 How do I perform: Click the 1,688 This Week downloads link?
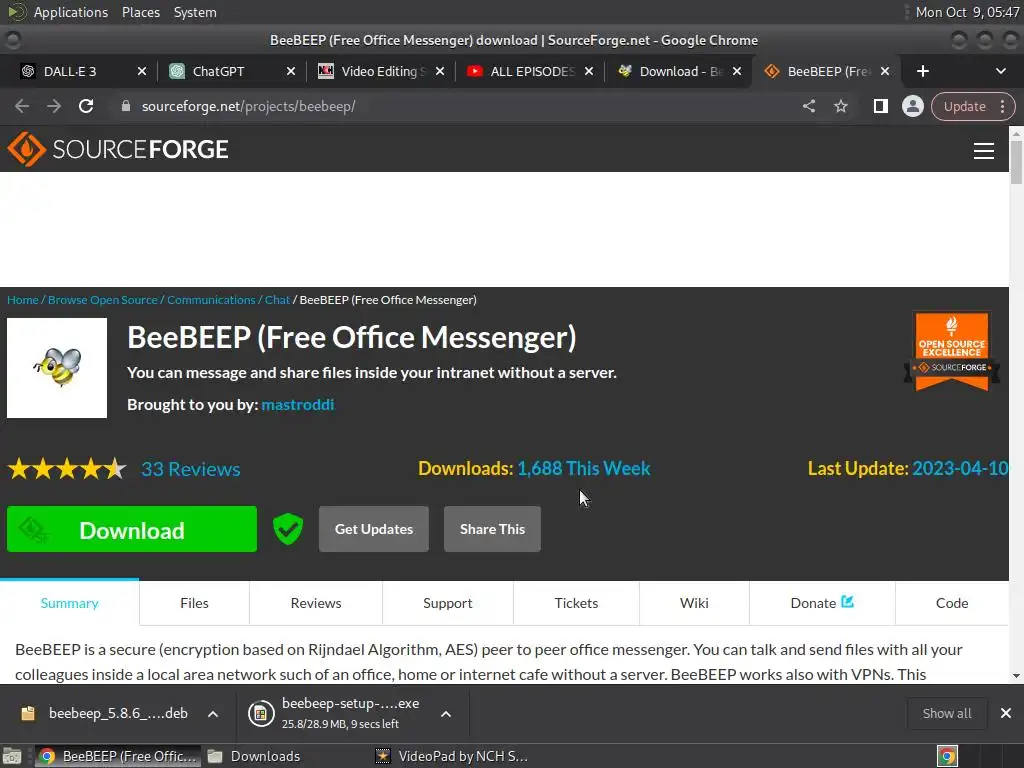pyautogui.click(x=584, y=468)
